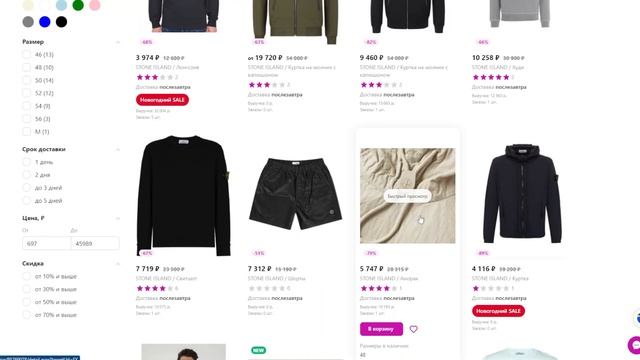
Task: Collapse the Срок доставки filter section
Action: tap(118, 149)
